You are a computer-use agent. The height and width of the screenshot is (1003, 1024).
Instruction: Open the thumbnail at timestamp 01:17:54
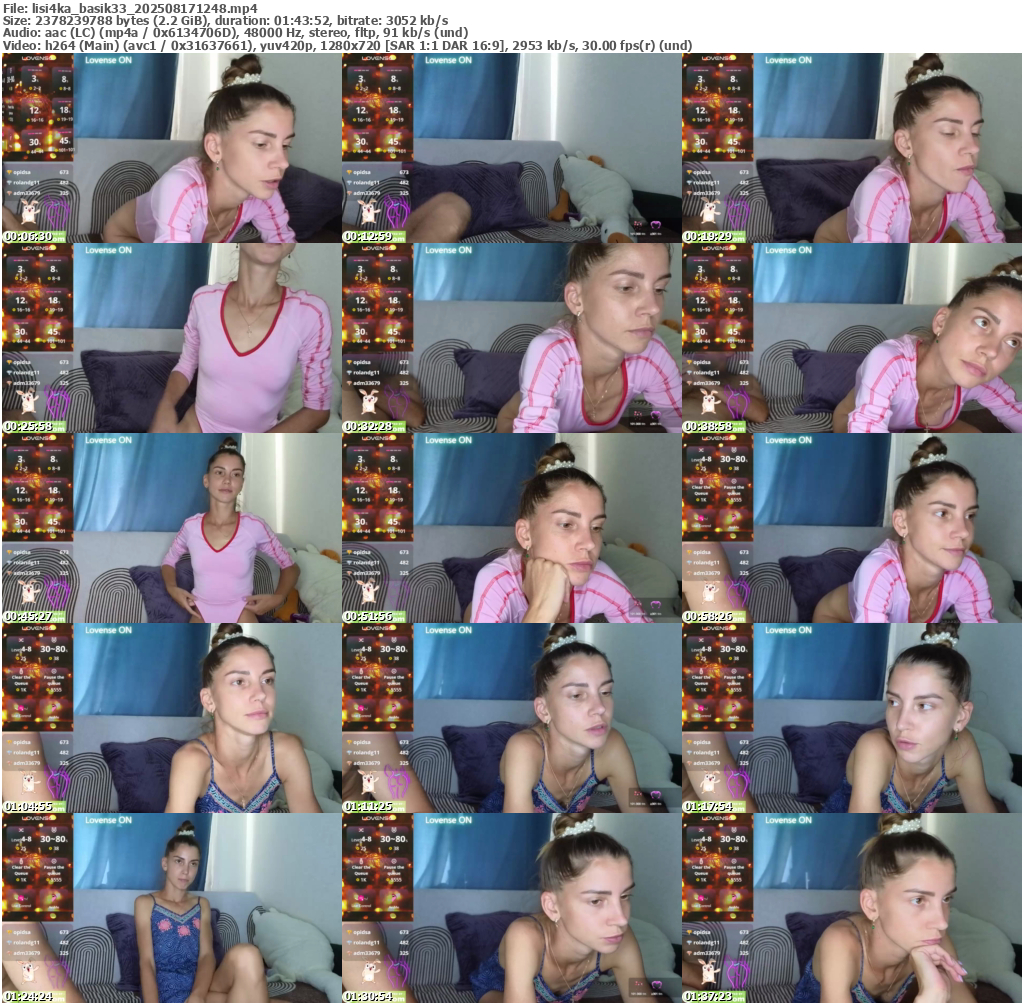coord(852,718)
